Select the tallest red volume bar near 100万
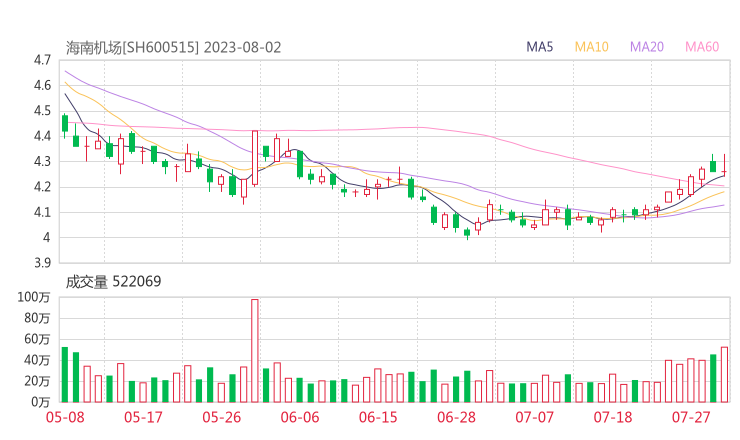This screenshot has height=440, width=740. tap(255, 351)
